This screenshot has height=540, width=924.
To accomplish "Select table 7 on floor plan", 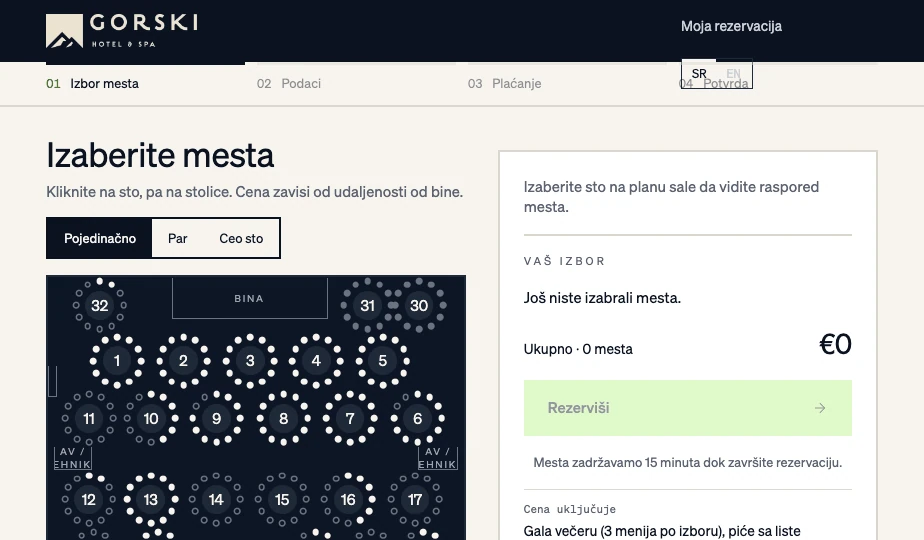I will [350, 419].
